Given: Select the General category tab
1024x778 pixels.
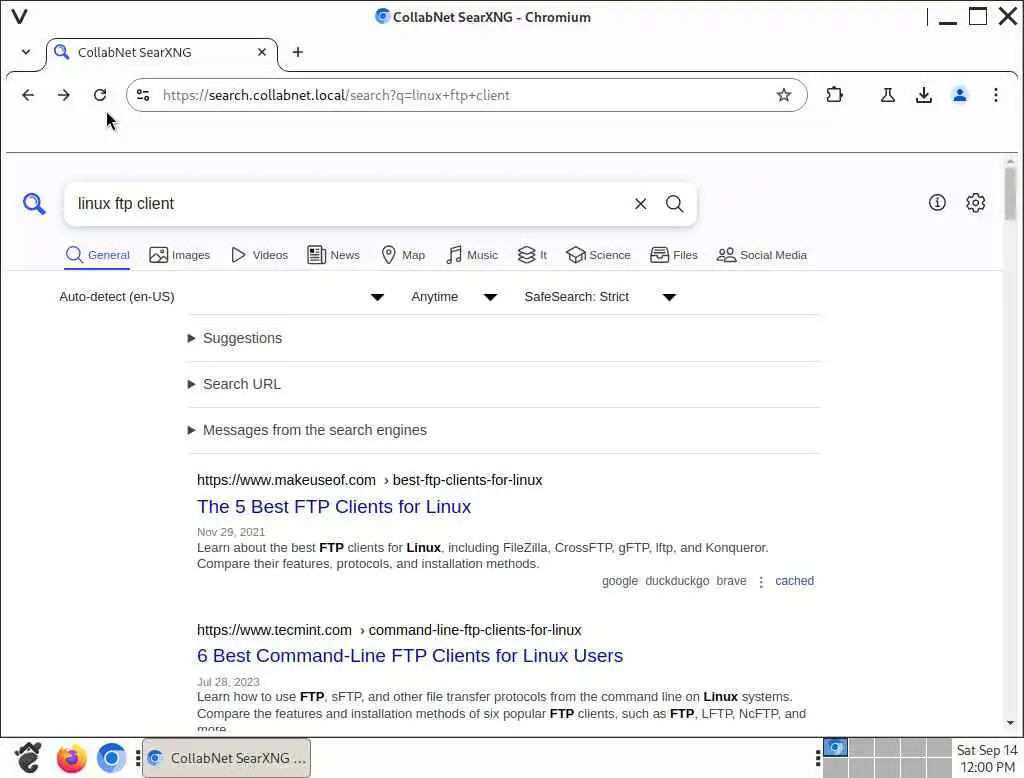Looking at the screenshot, I should 98,255.
